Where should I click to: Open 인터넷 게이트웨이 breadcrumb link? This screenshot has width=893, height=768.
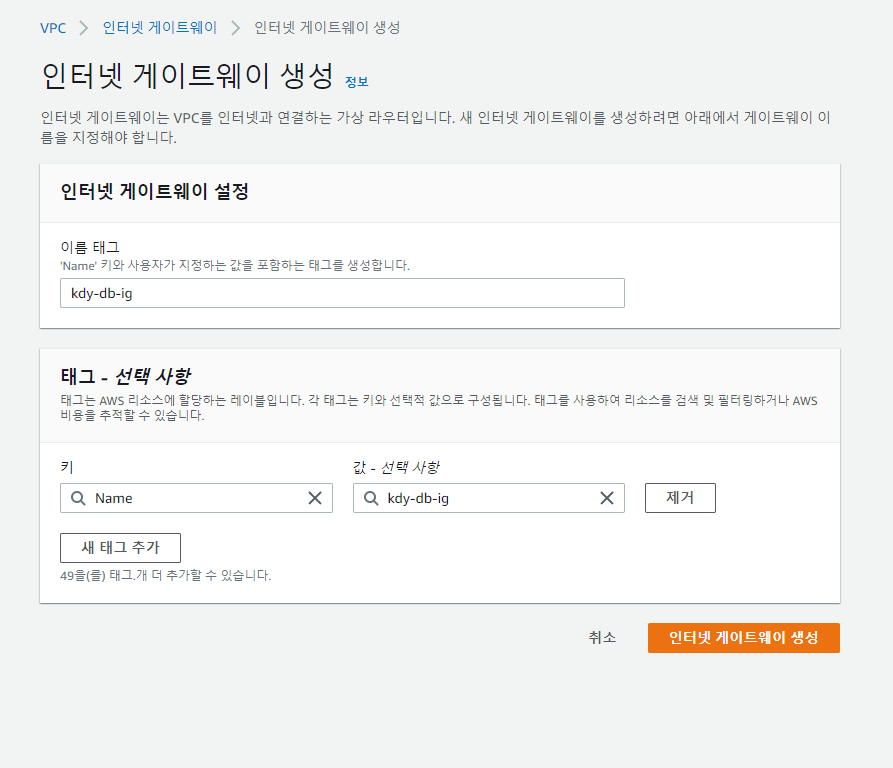tap(160, 27)
